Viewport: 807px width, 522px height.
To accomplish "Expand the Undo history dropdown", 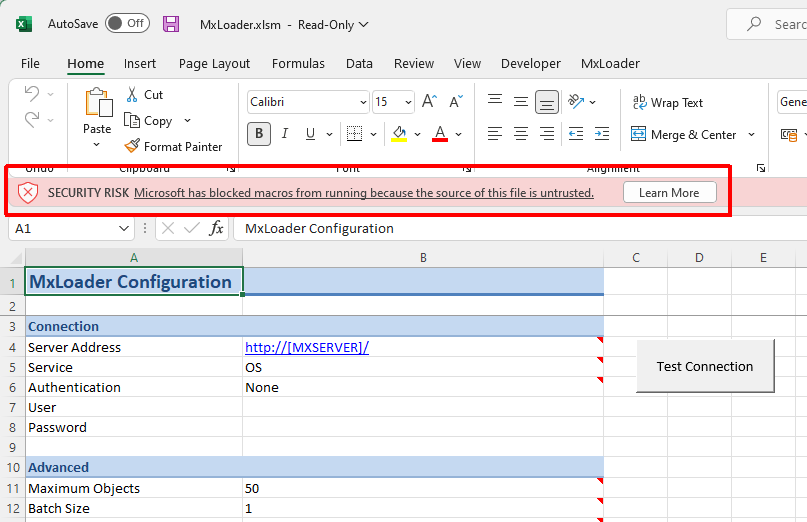I will pyautogui.click(x=50, y=94).
